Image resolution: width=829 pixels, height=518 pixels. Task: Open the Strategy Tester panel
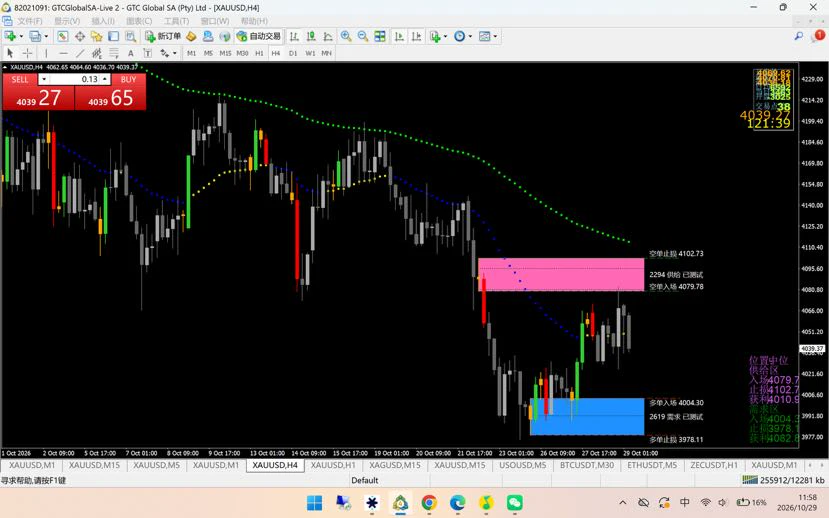pyautogui.click(x=131, y=36)
